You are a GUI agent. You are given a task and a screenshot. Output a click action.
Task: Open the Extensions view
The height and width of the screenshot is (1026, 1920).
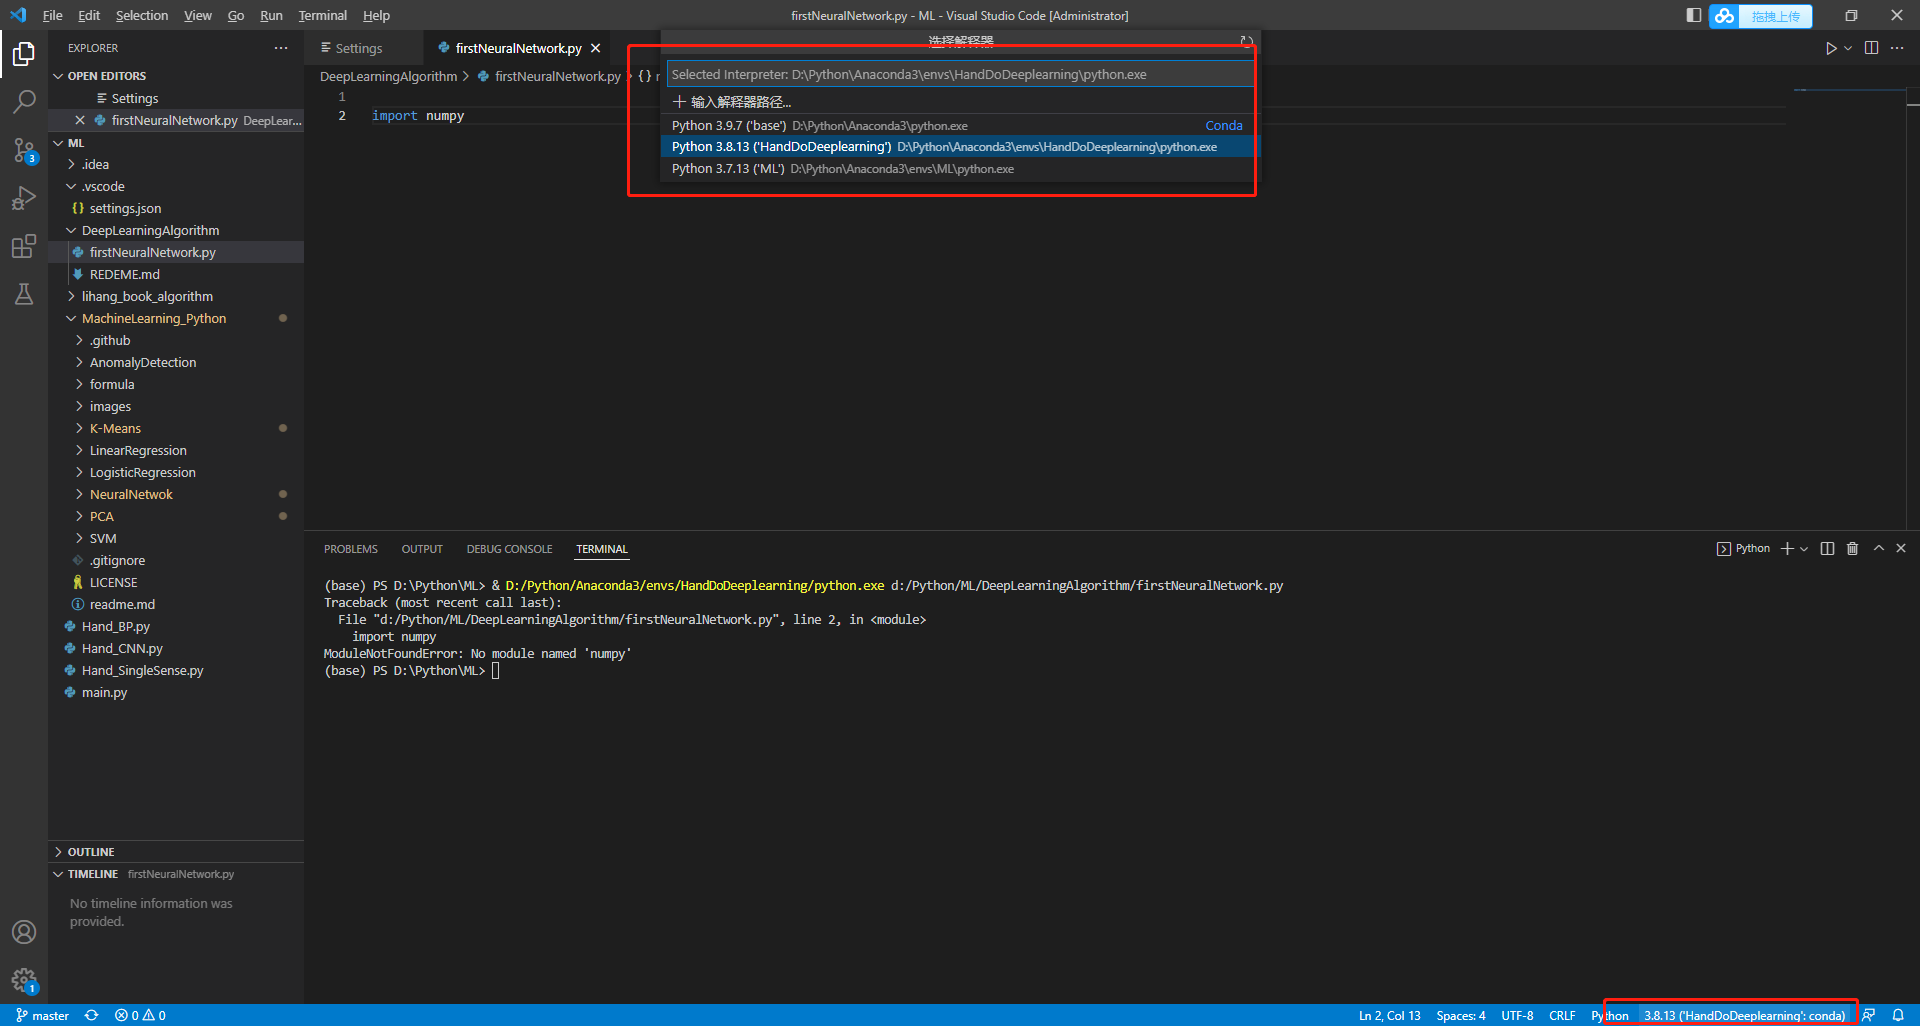[24, 246]
